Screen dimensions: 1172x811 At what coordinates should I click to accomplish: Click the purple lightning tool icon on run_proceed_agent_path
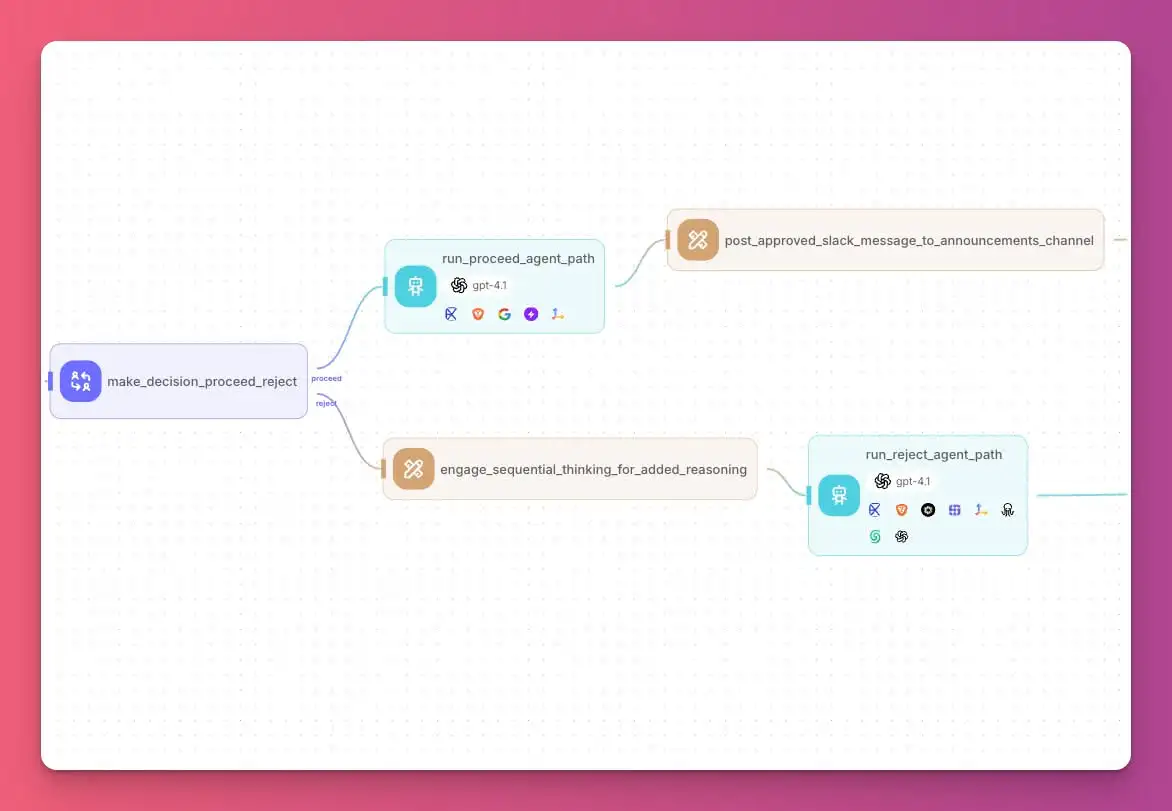[531, 313]
